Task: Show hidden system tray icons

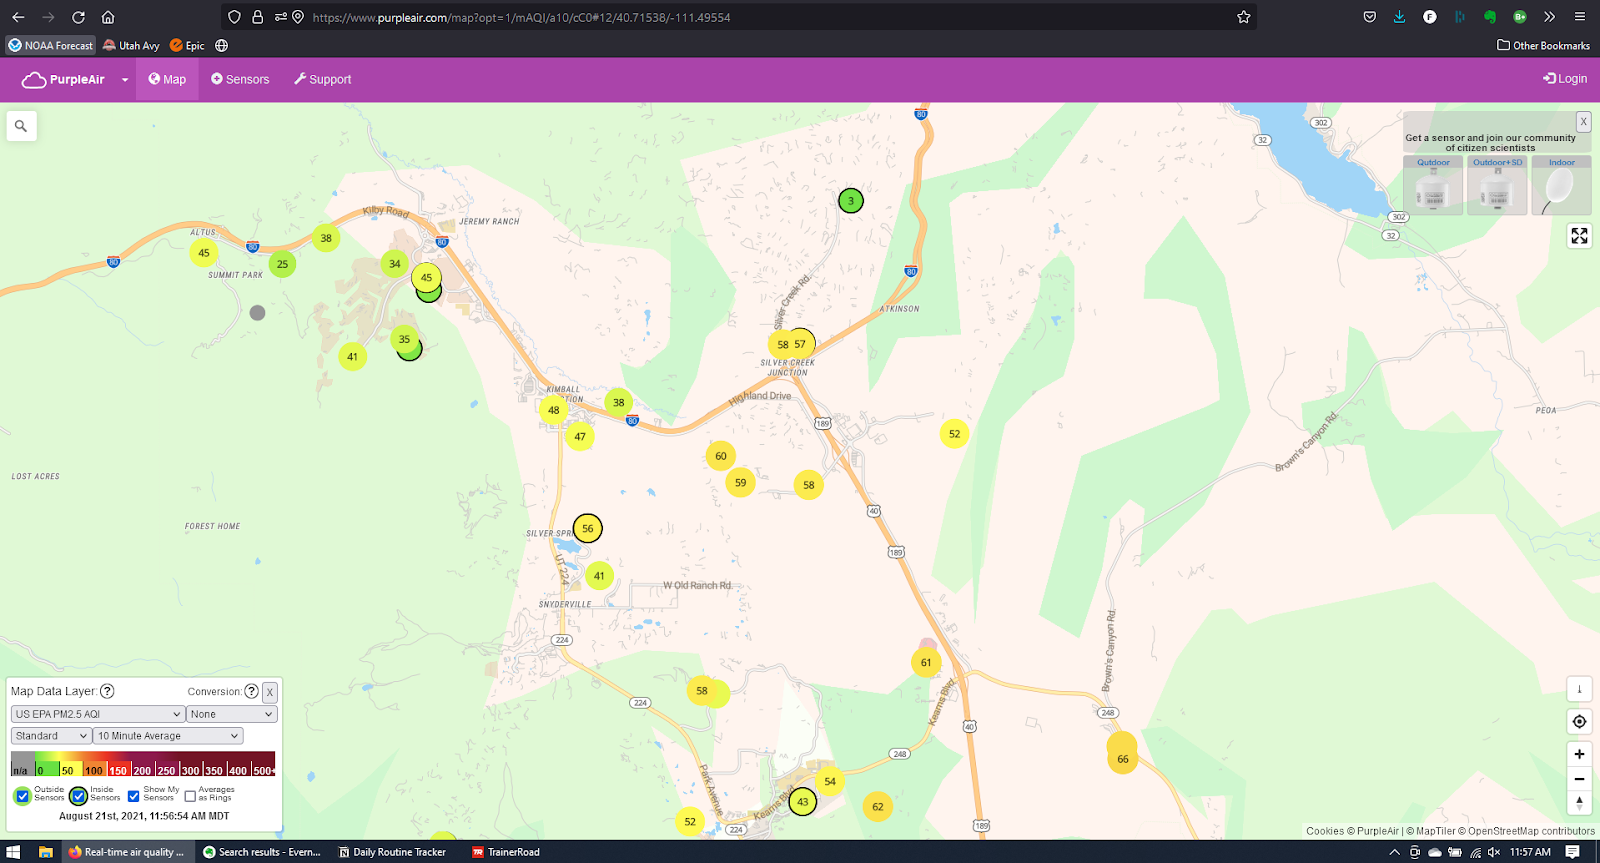Action: pos(1394,852)
